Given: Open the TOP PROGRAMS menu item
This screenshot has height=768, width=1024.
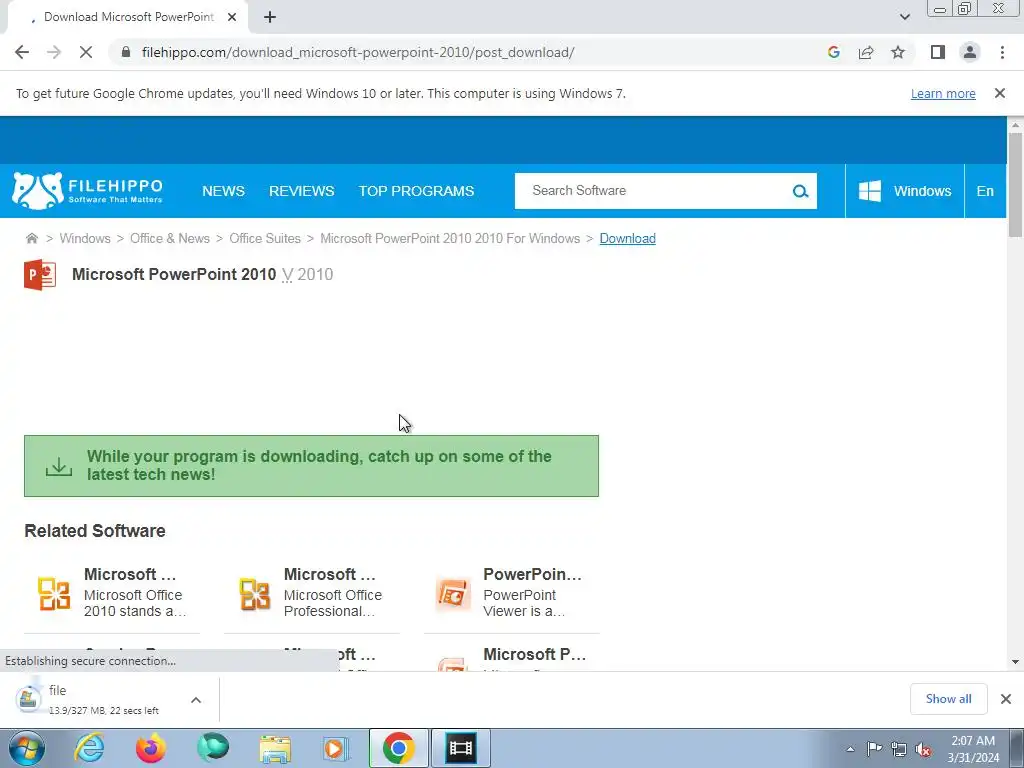Looking at the screenshot, I should 416,191.
